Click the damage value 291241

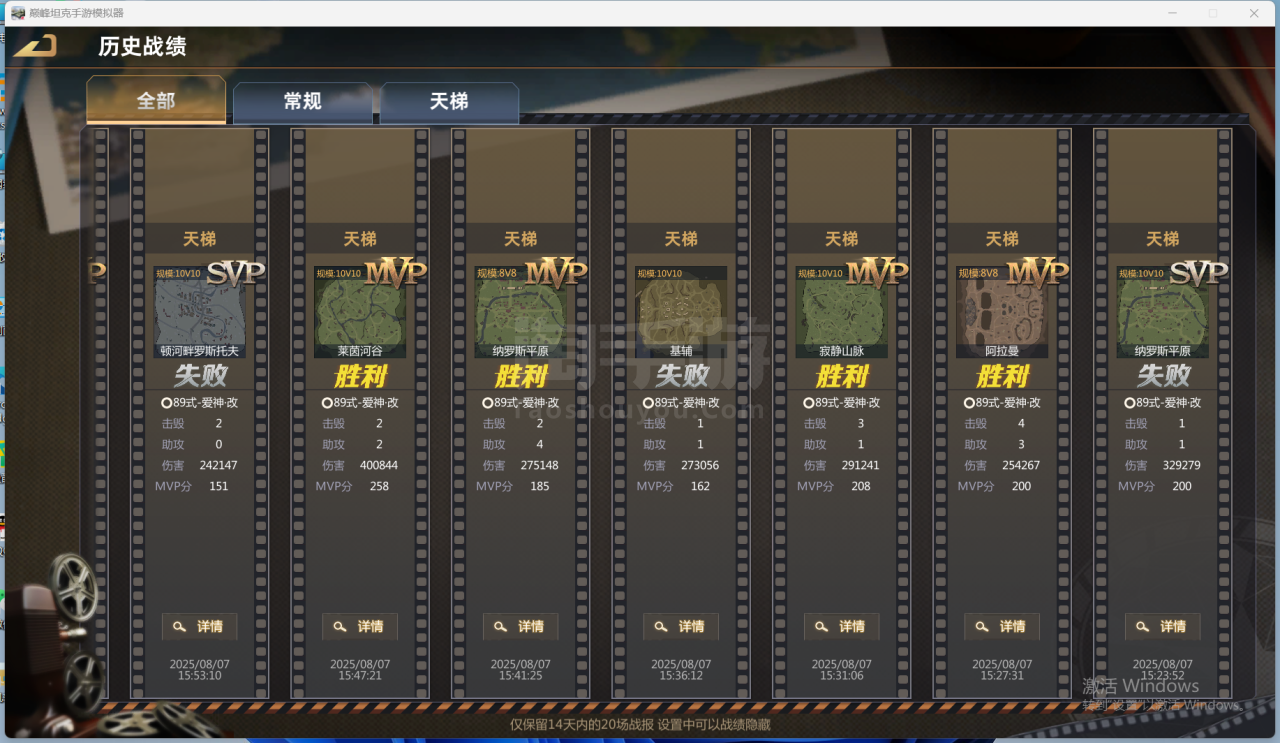point(860,465)
